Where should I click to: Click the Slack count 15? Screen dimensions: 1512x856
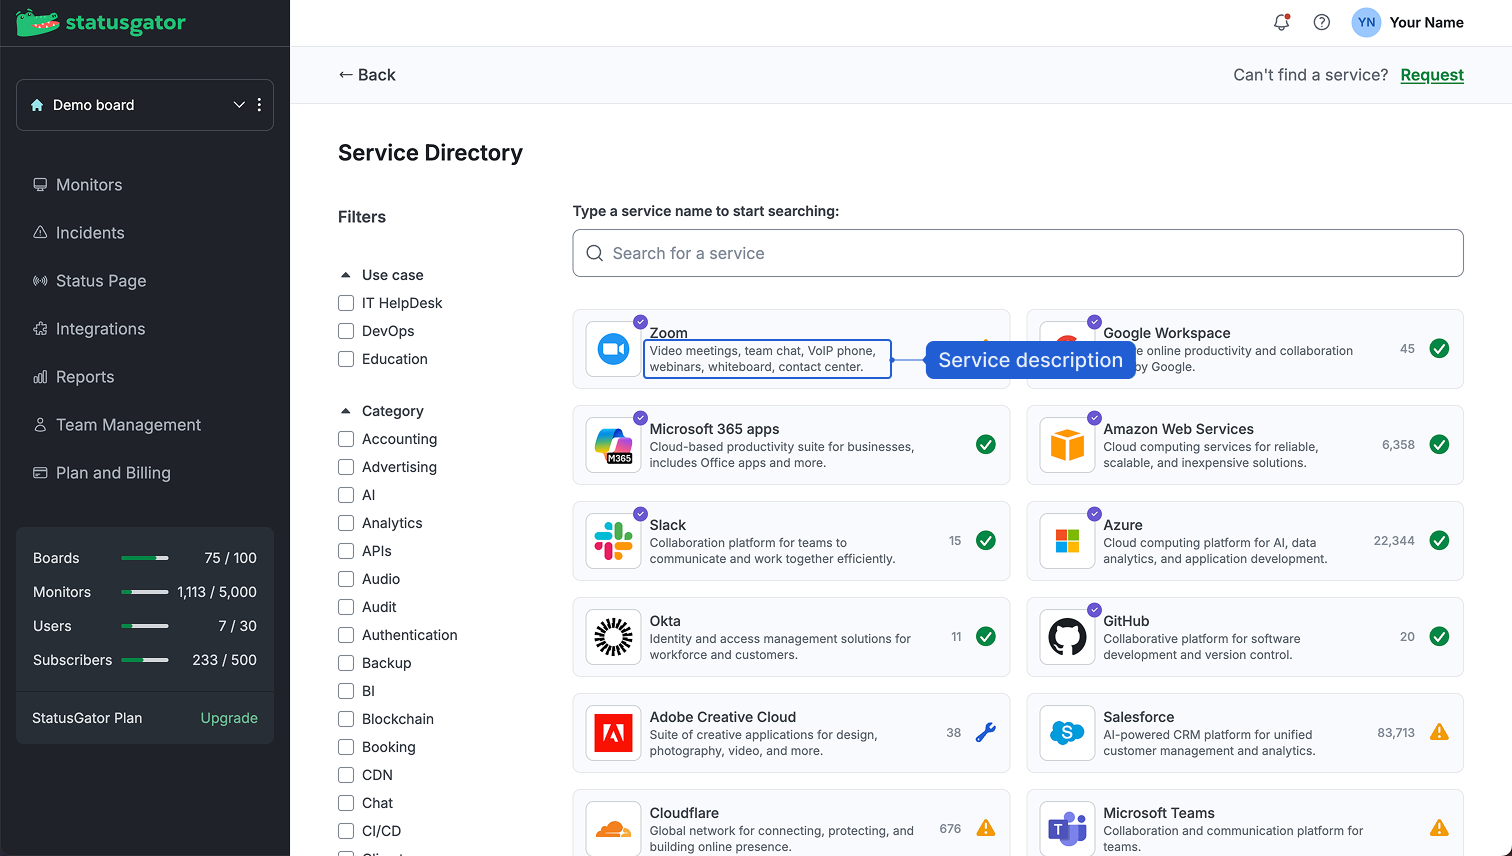coord(955,541)
